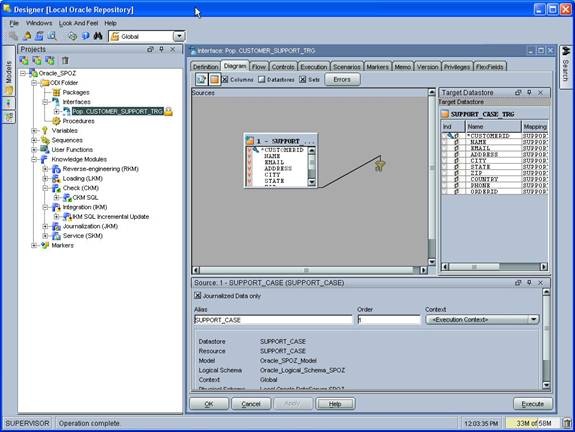Screen dimensions: 575x432
Task: Toggle the Columns checkbox
Action: (225, 79)
